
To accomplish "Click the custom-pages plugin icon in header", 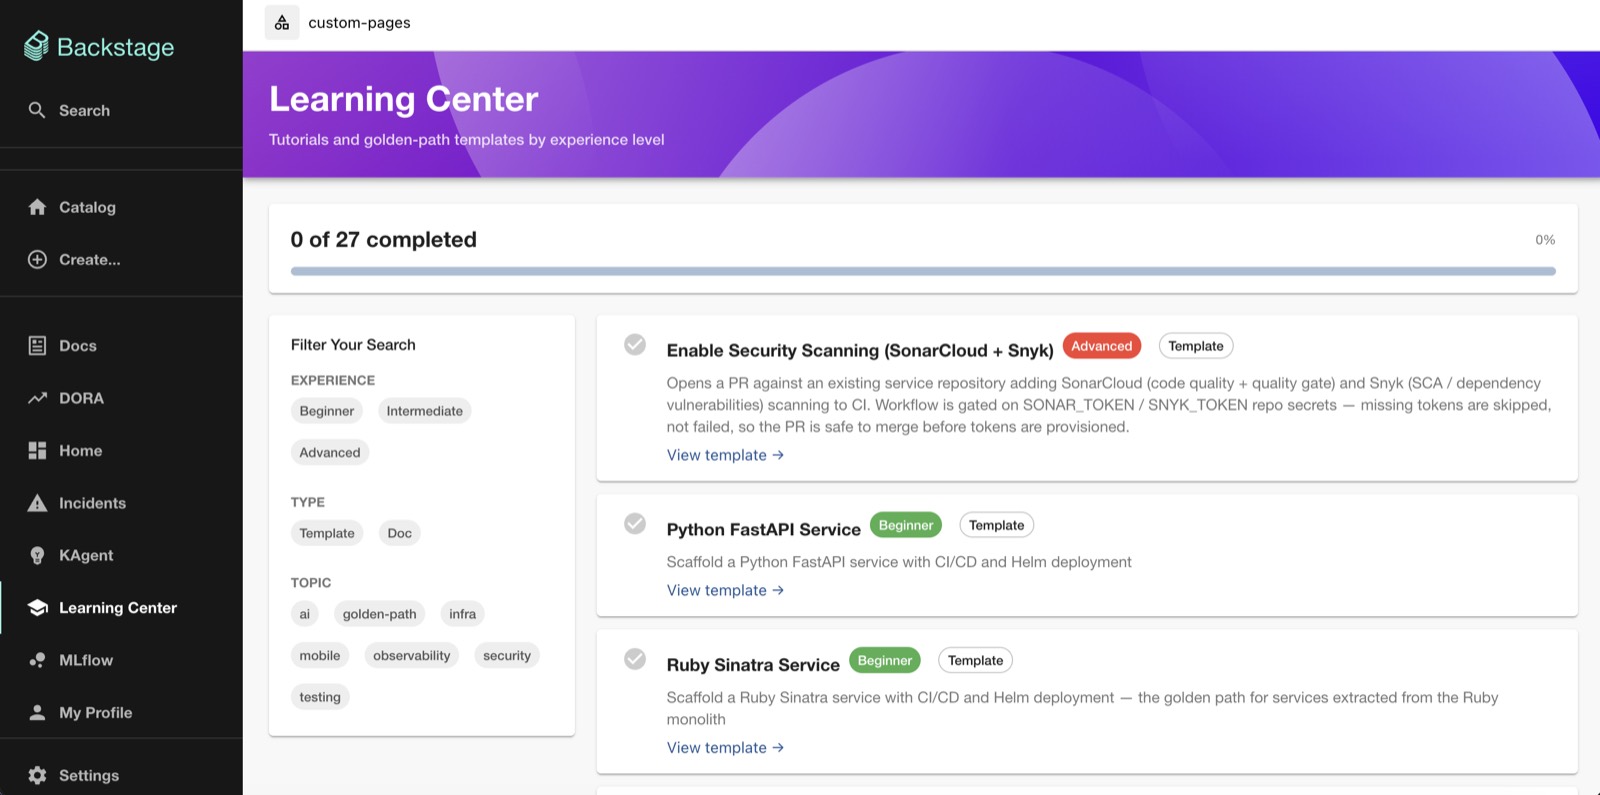I will 282,22.
